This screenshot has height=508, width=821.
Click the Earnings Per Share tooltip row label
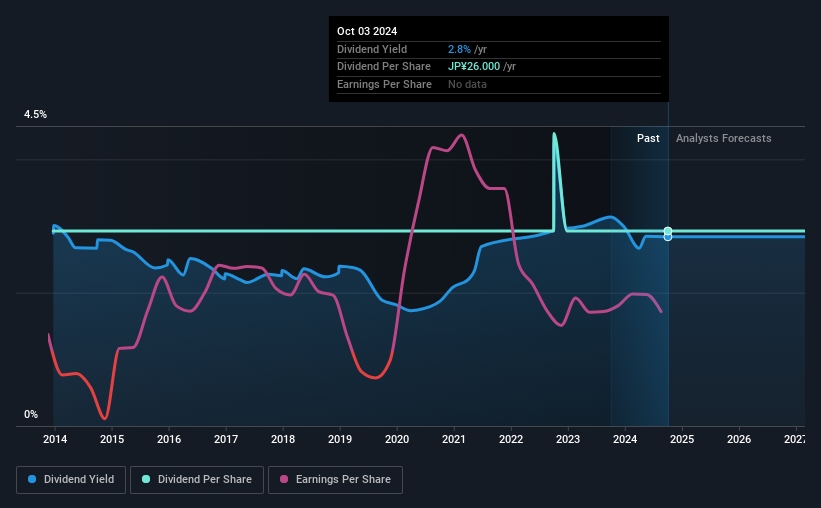(384, 84)
